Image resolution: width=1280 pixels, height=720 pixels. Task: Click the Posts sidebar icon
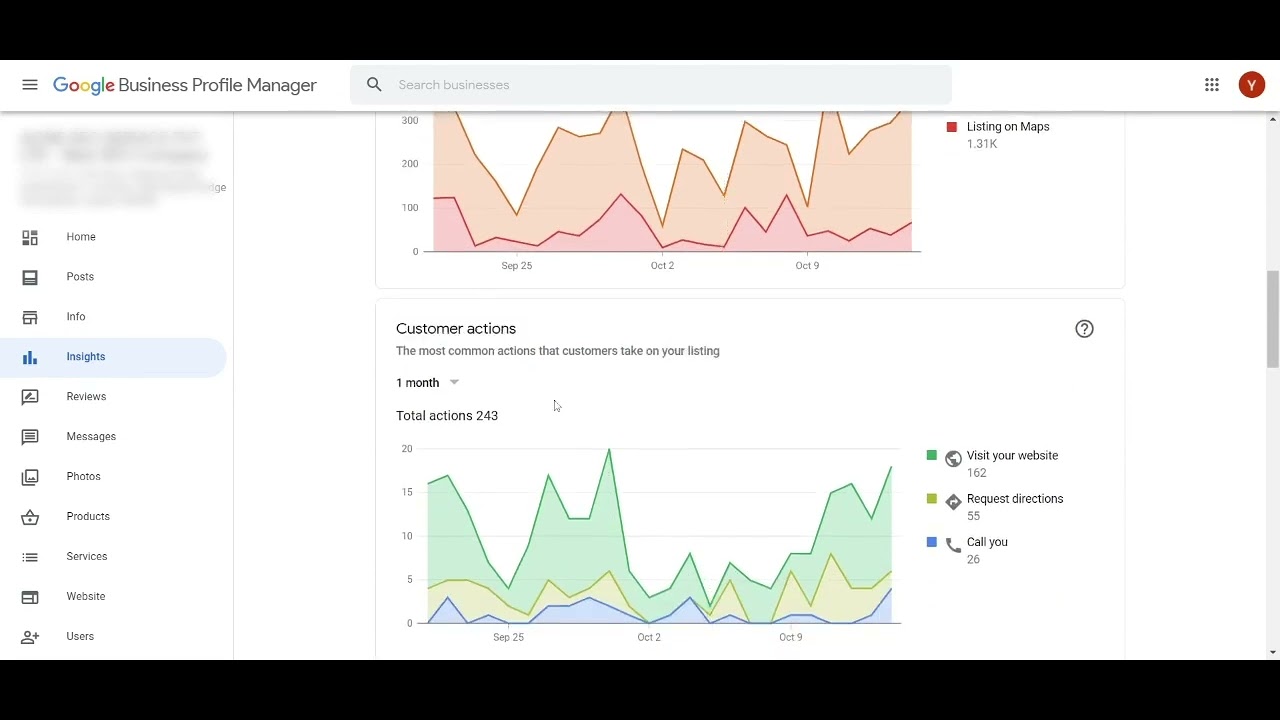30,277
